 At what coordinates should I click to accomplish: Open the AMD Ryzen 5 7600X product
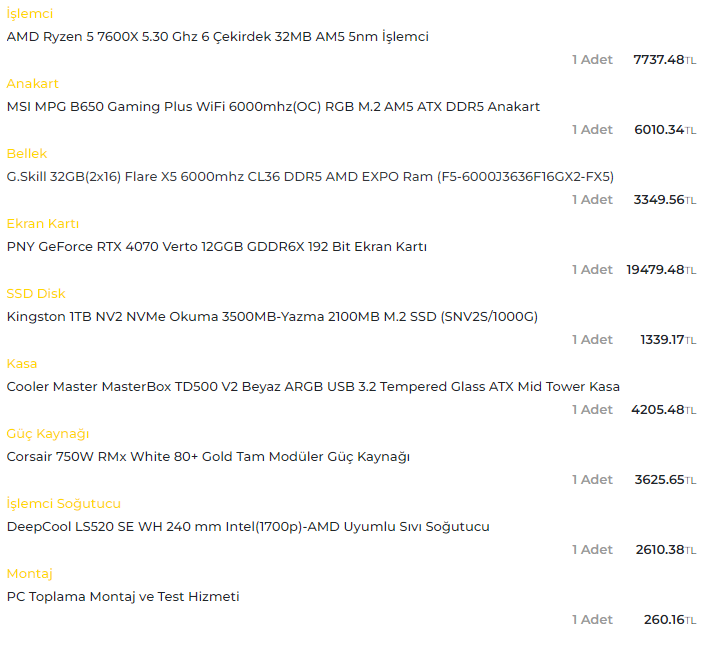click(x=217, y=37)
